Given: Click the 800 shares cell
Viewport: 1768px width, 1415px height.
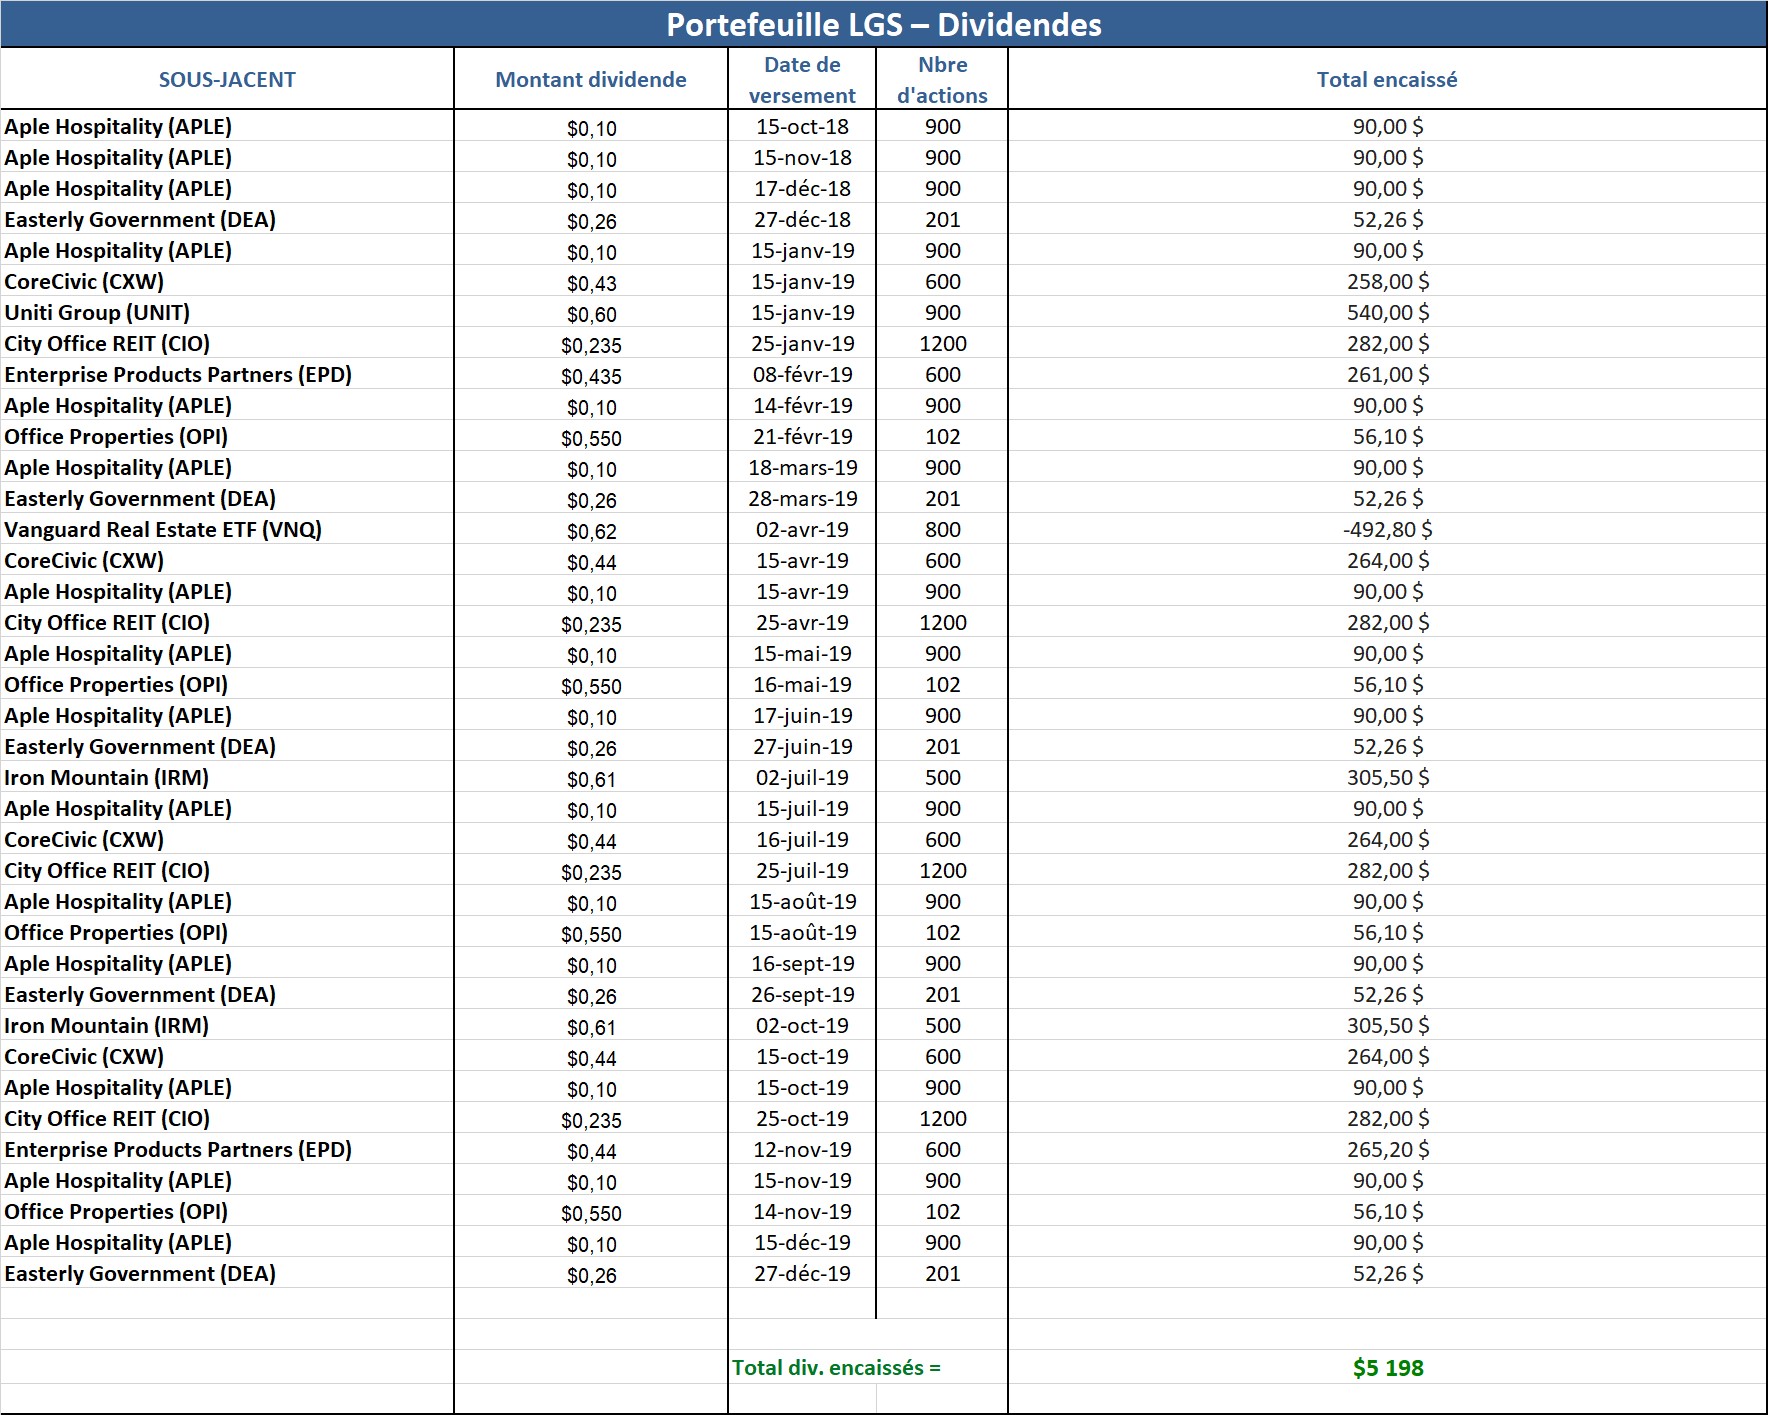Looking at the screenshot, I should coord(943,530).
